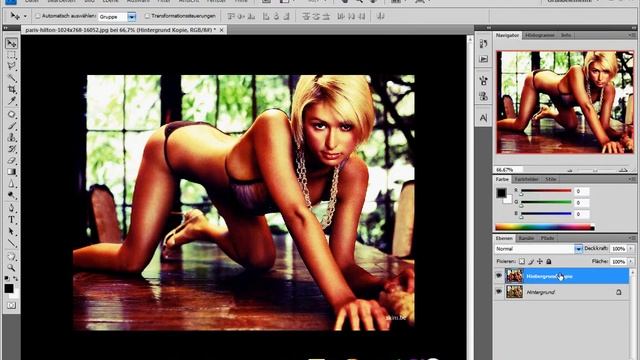Switch to the Pfade tab

(547, 238)
